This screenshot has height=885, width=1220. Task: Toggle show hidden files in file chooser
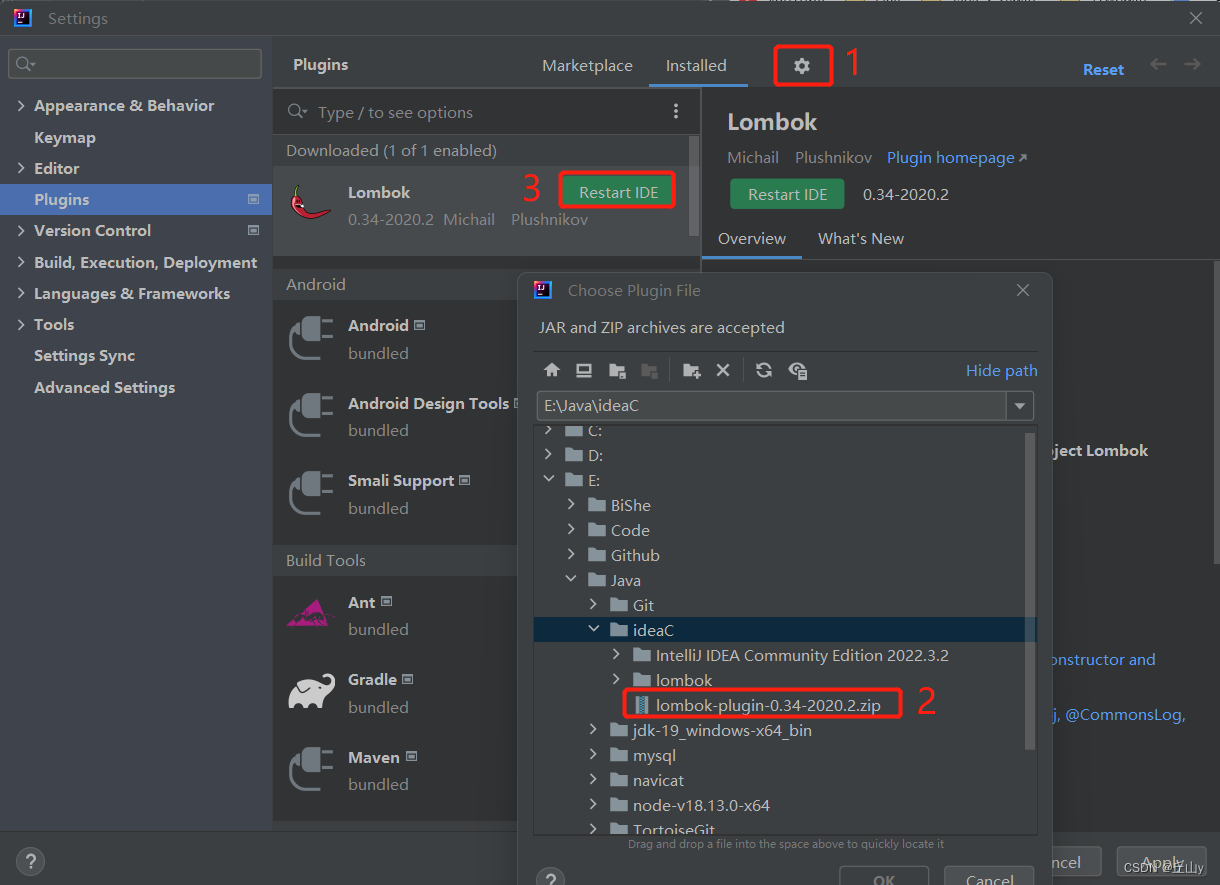click(x=797, y=370)
